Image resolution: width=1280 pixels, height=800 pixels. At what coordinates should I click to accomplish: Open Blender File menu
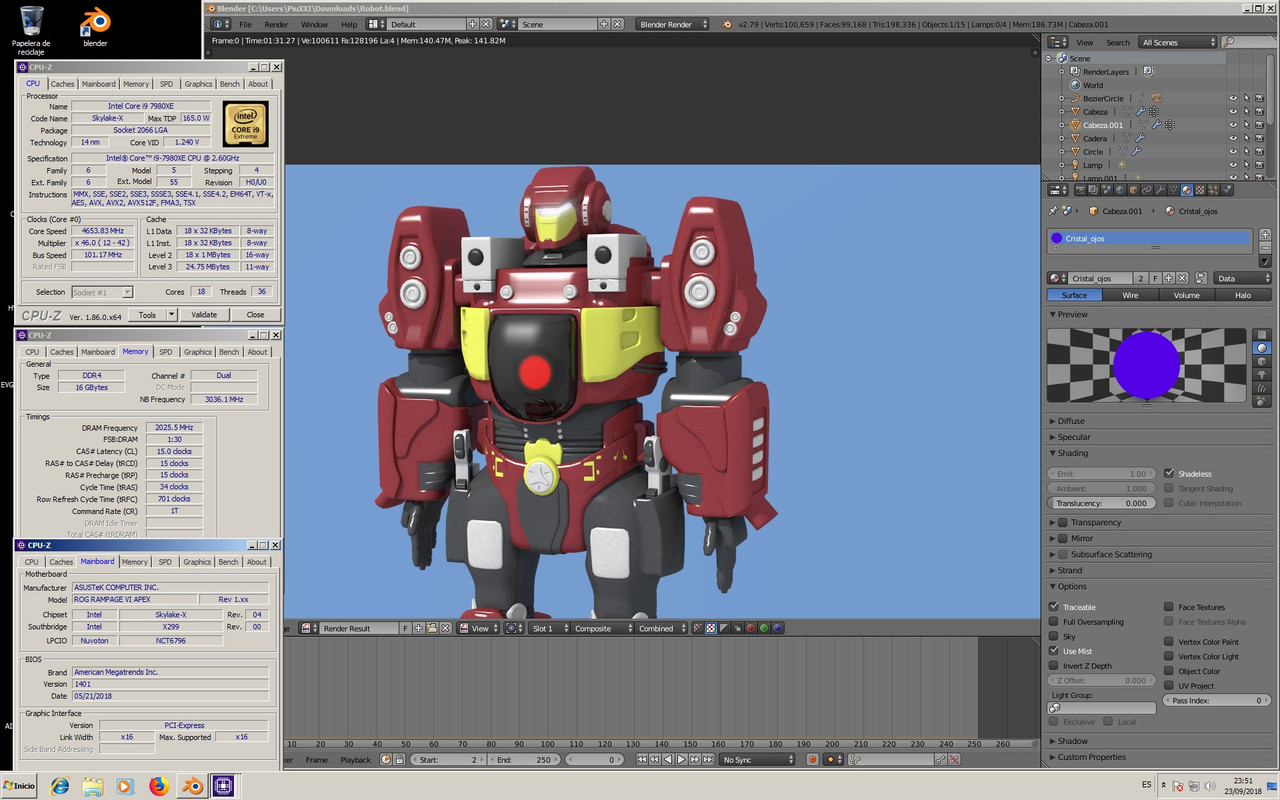pos(245,24)
